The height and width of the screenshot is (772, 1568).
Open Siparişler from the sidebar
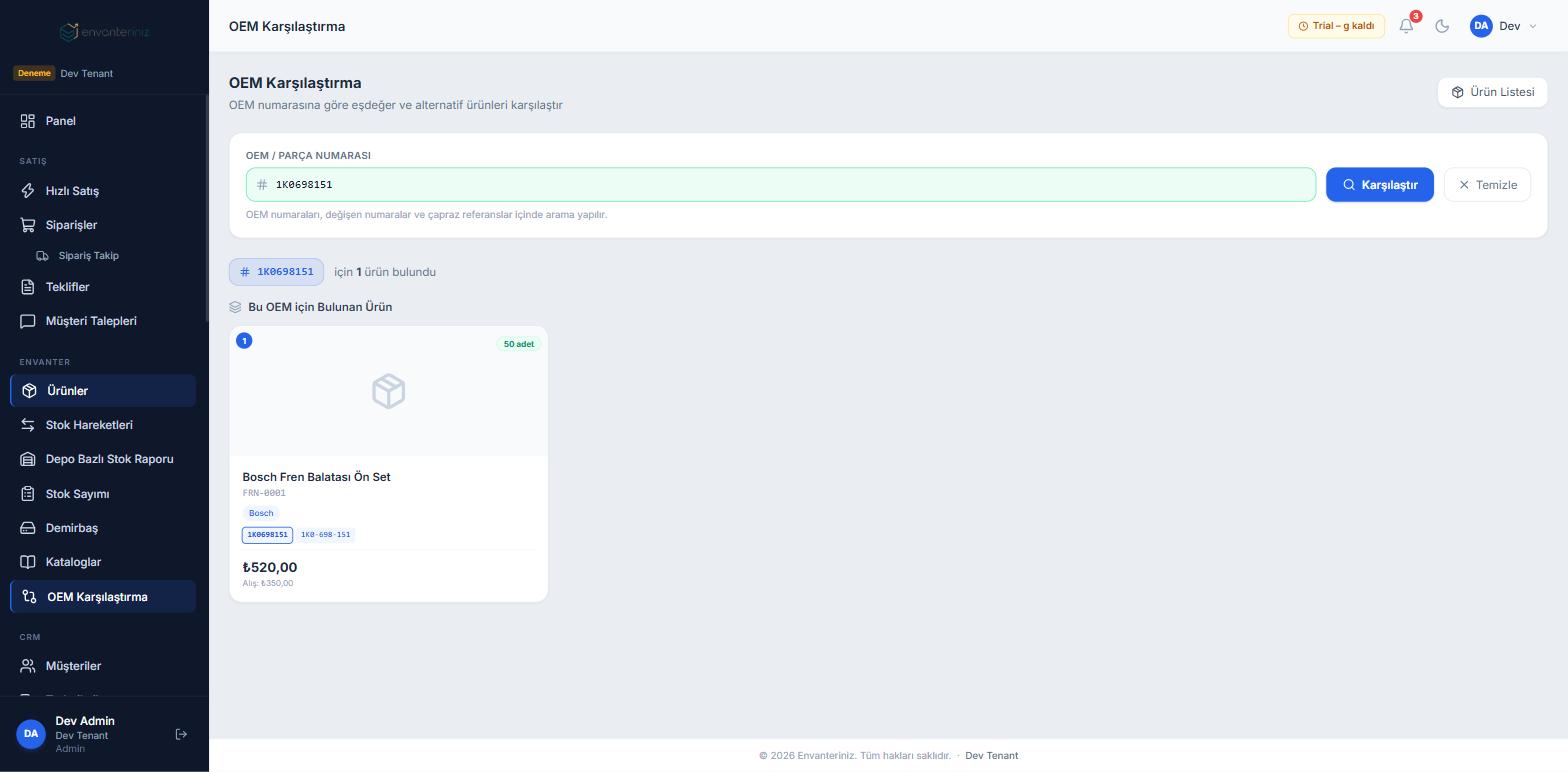click(103, 225)
